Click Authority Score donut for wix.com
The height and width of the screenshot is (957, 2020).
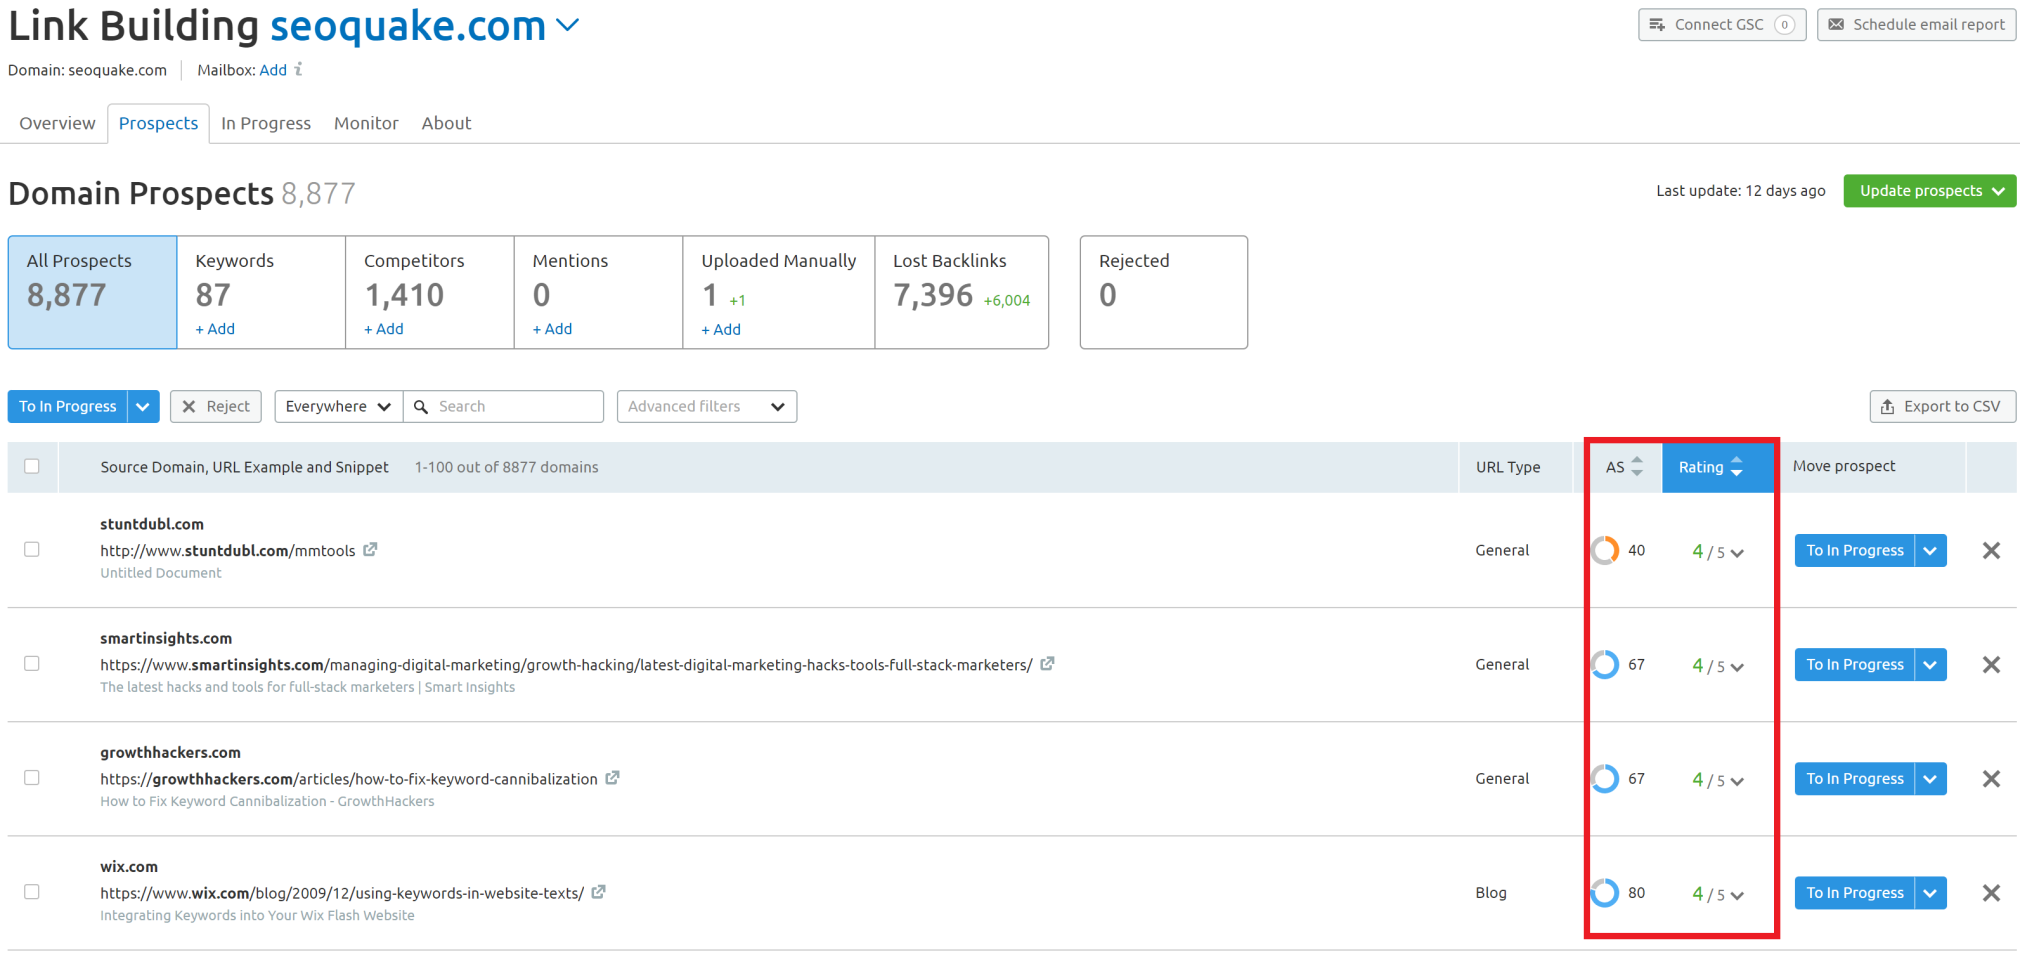pos(1605,892)
